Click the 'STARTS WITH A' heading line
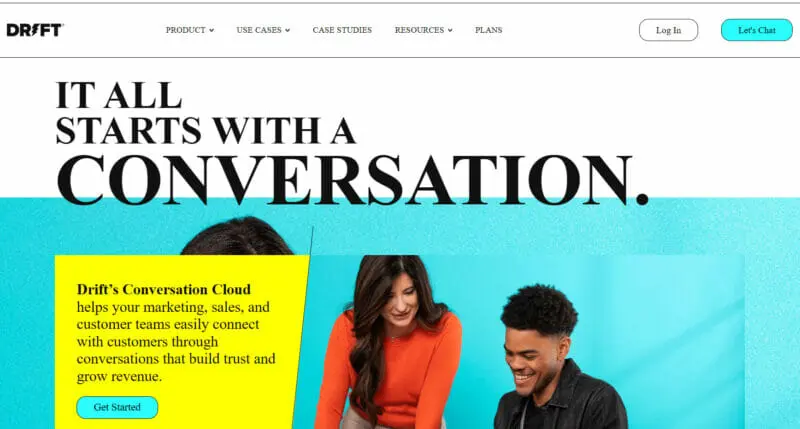This screenshot has height=429, width=800. coord(205,131)
